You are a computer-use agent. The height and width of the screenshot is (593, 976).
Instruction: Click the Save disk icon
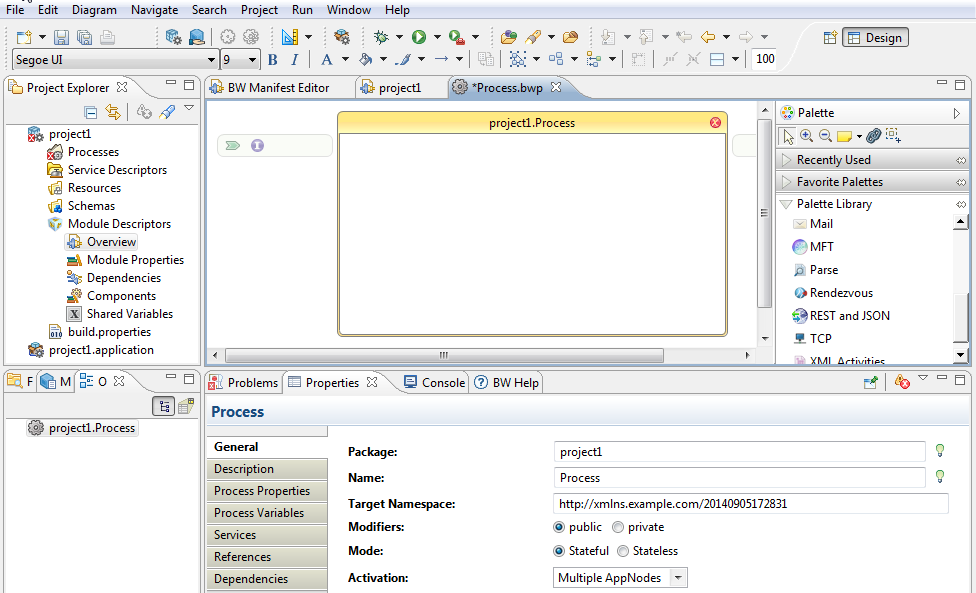pos(62,37)
